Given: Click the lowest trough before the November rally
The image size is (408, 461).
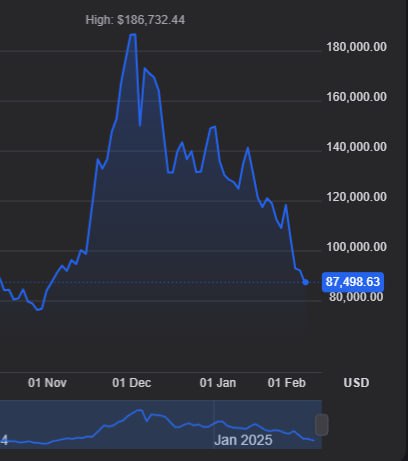Looking at the screenshot, I should pos(39,309).
